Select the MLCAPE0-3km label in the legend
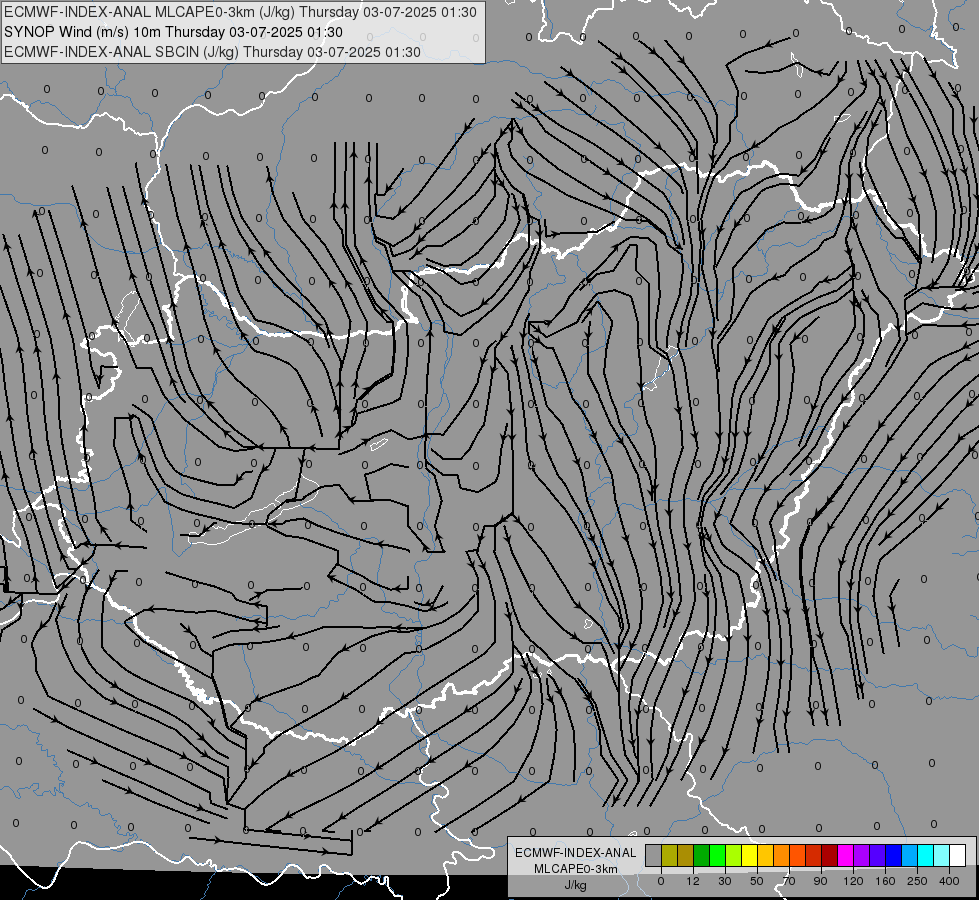 pos(576,869)
